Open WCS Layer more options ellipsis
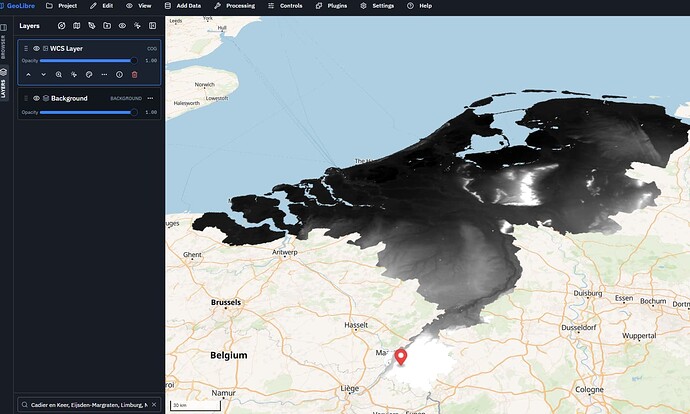The height and width of the screenshot is (414, 690). click(x=104, y=75)
